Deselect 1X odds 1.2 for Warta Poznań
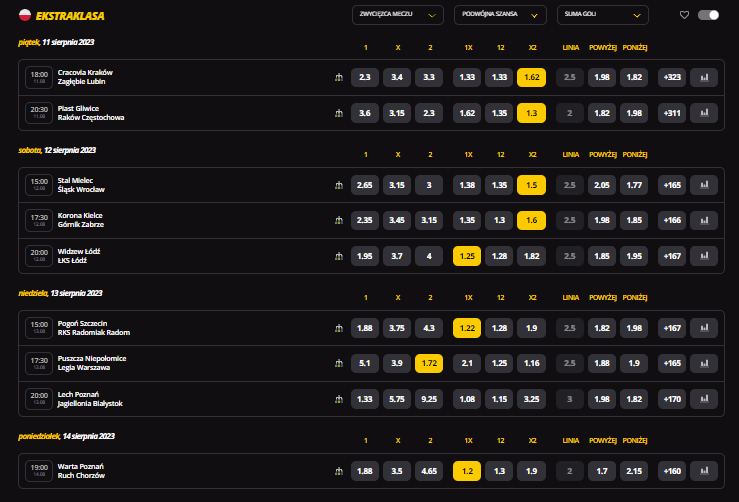Viewport: 739px width, 502px height. (467, 471)
